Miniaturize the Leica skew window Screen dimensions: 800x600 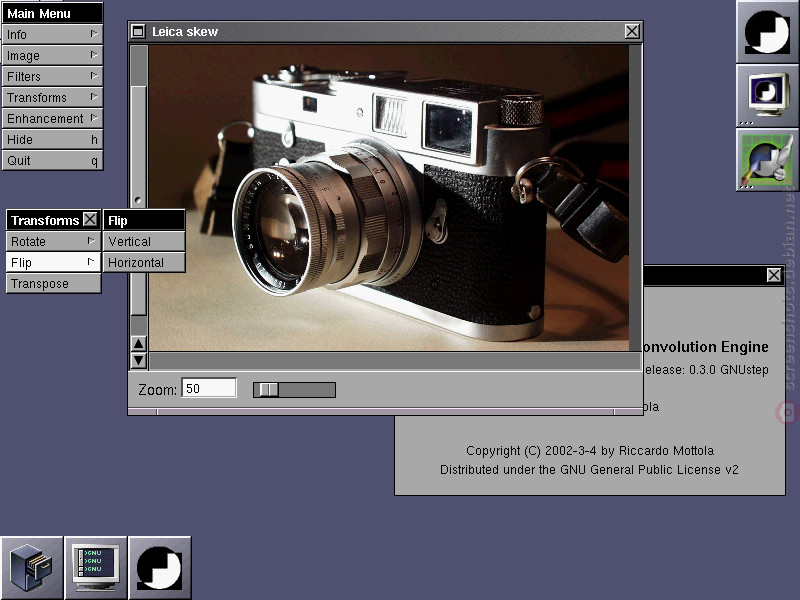pos(138,32)
